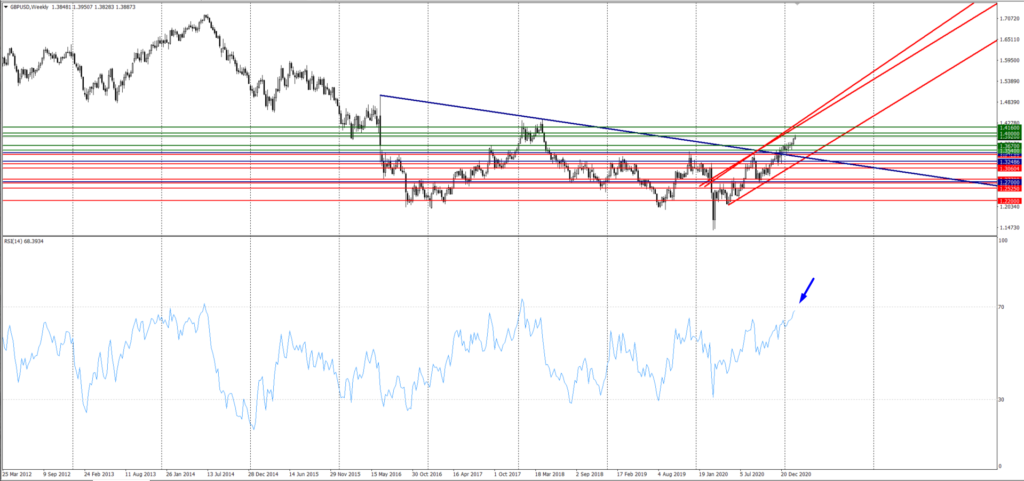Click the 1.14730 price axis value

(1009, 229)
